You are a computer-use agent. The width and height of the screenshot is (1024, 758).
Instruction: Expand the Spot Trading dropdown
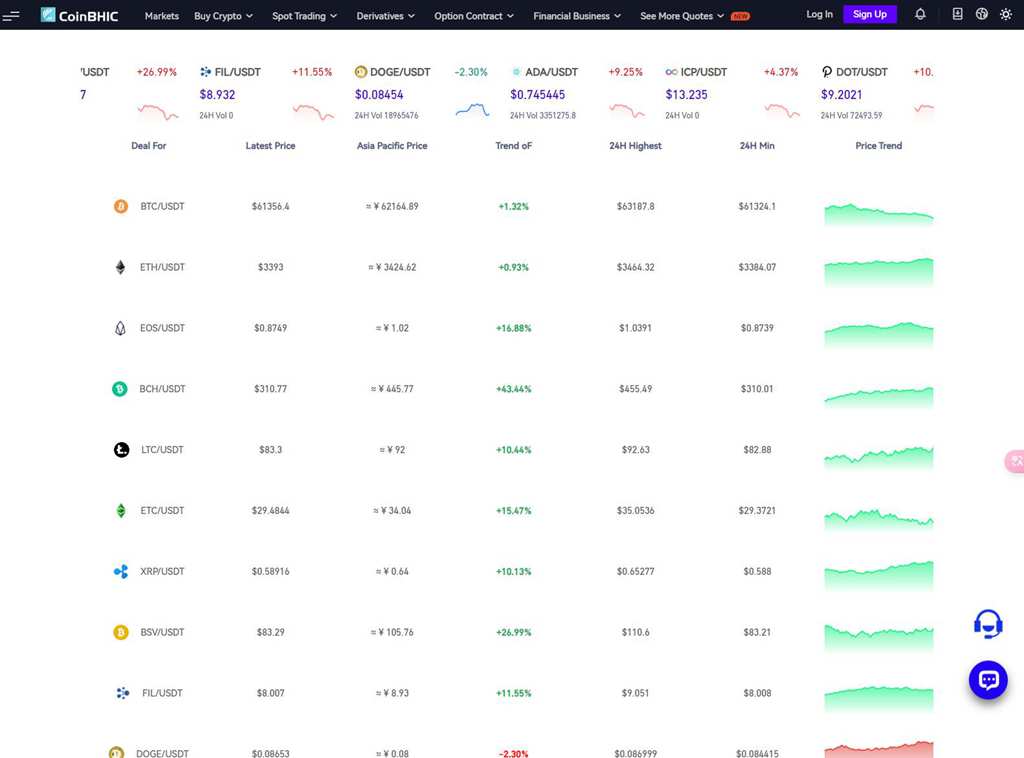(304, 16)
